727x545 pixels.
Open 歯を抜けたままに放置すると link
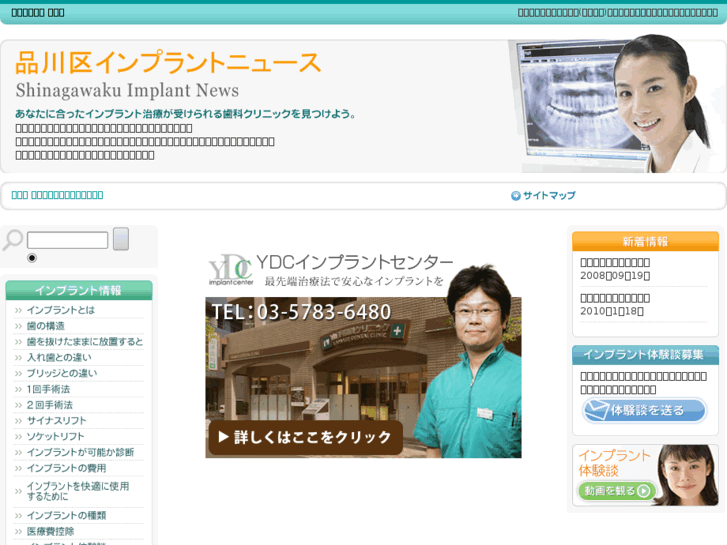pyautogui.click(x=85, y=342)
